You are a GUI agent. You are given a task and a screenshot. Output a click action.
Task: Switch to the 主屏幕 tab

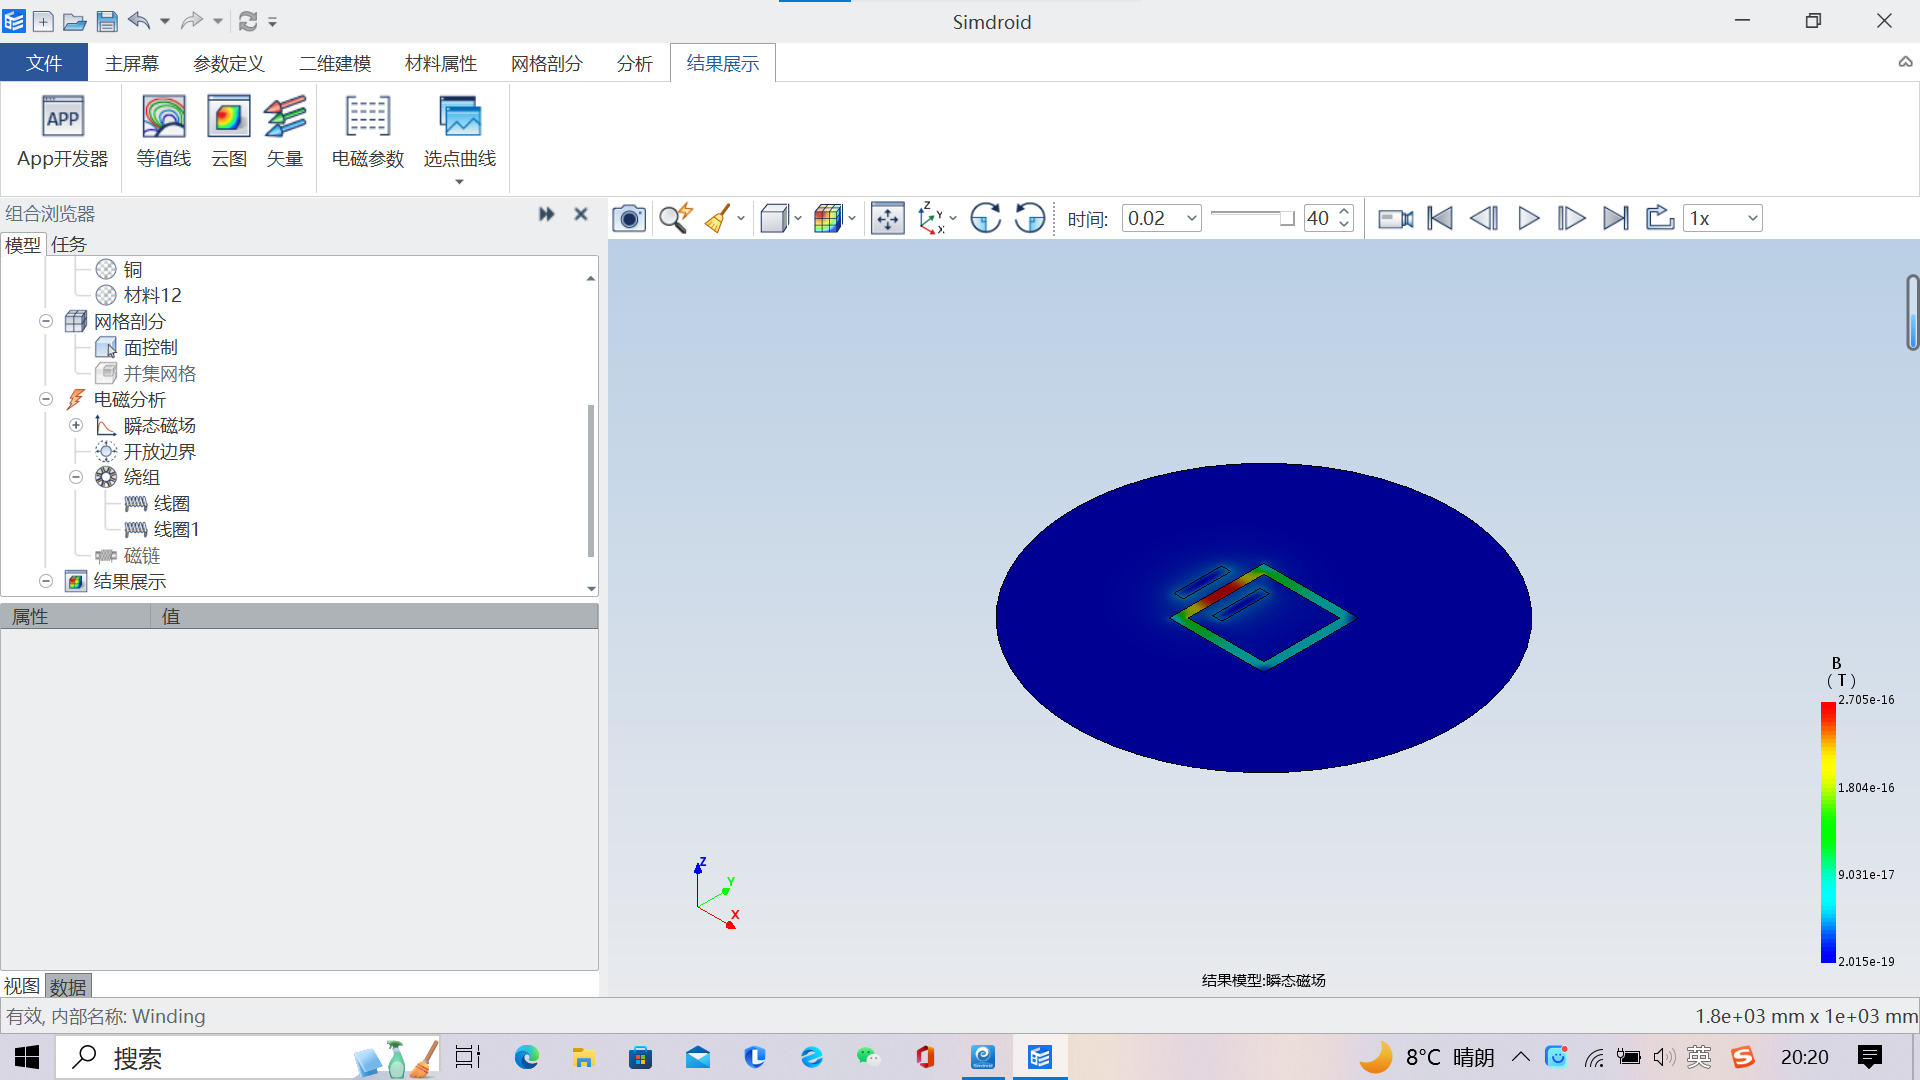132,63
